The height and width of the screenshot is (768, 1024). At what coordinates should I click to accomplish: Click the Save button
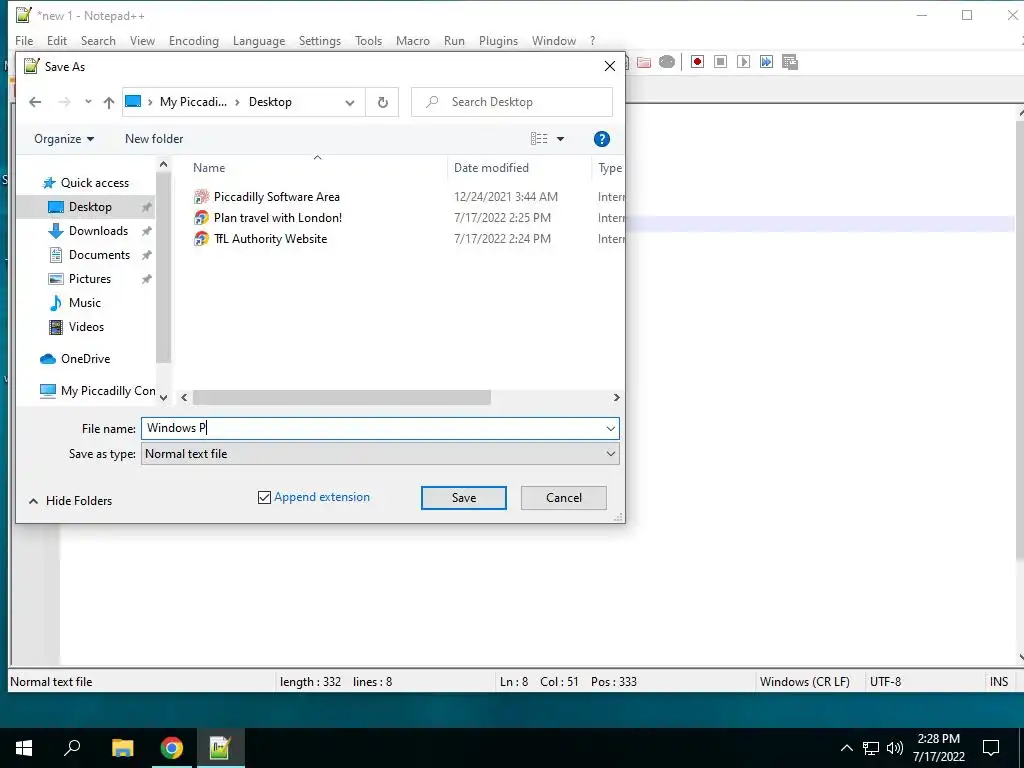point(464,498)
